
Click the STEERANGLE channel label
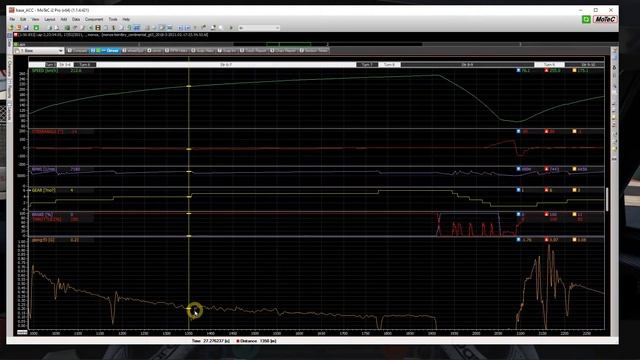(x=48, y=132)
